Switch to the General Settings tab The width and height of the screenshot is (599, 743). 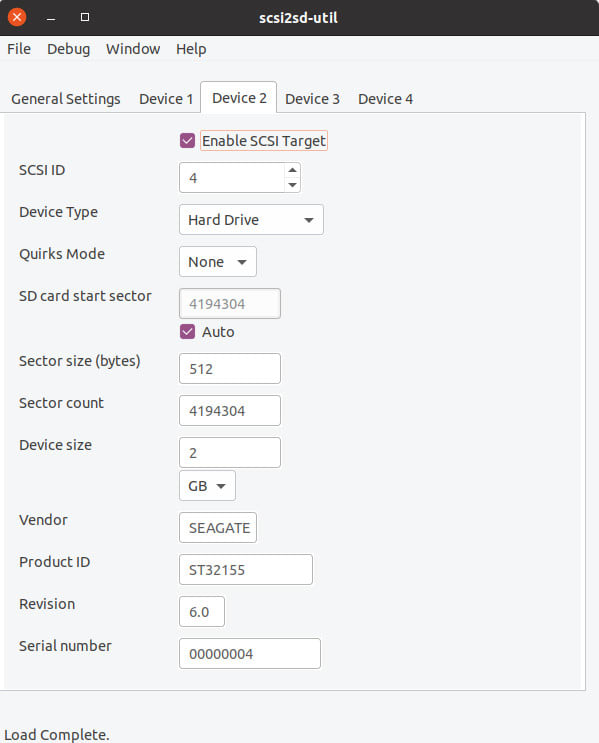point(66,99)
